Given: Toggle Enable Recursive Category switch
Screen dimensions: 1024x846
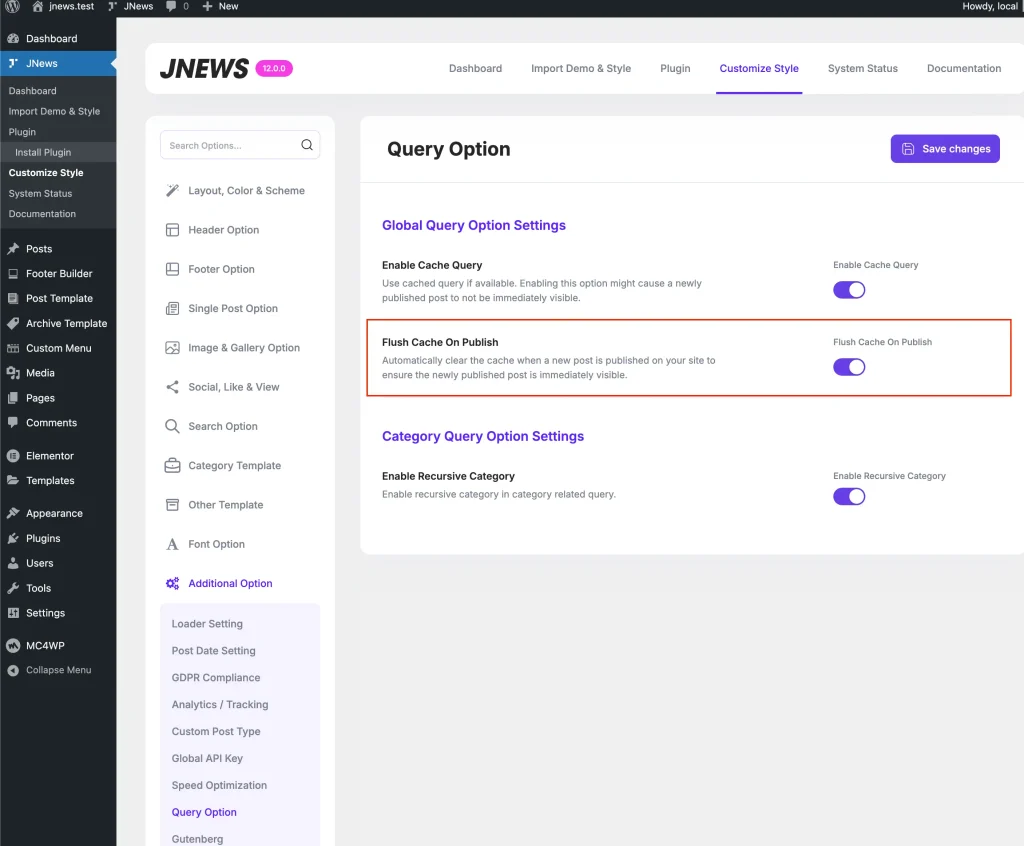Looking at the screenshot, I should [x=849, y=496].
